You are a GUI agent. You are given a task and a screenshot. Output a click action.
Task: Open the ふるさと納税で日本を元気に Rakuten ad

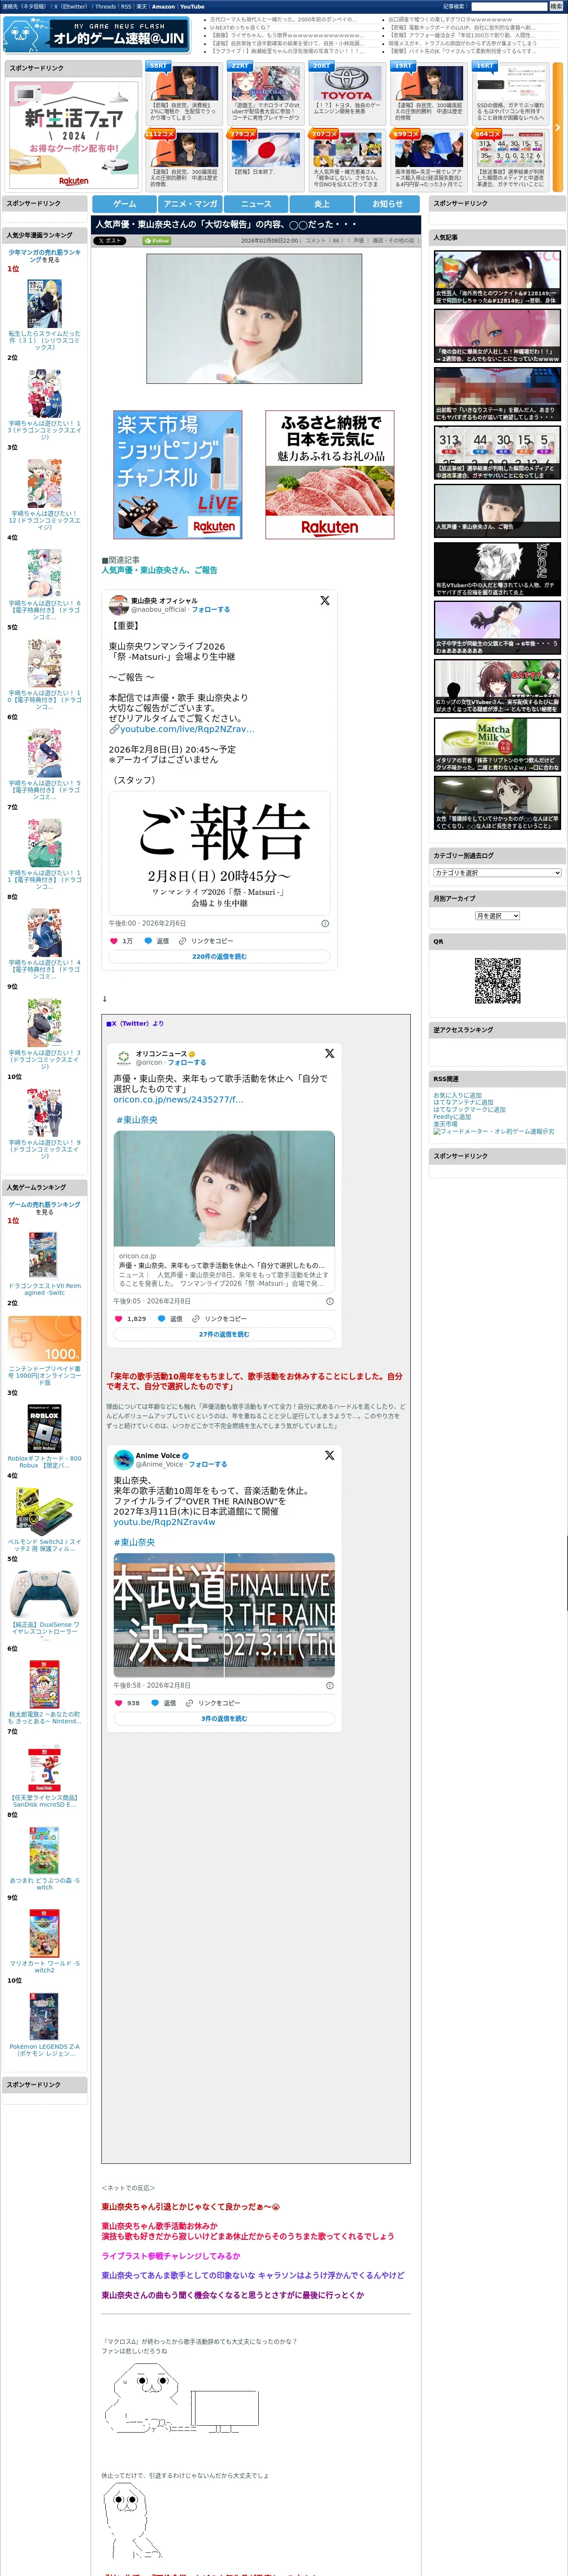(x=329, y=475)
